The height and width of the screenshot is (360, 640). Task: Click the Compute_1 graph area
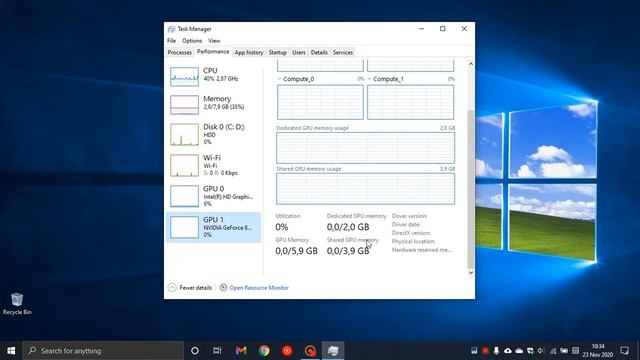(x=410, y=102)
